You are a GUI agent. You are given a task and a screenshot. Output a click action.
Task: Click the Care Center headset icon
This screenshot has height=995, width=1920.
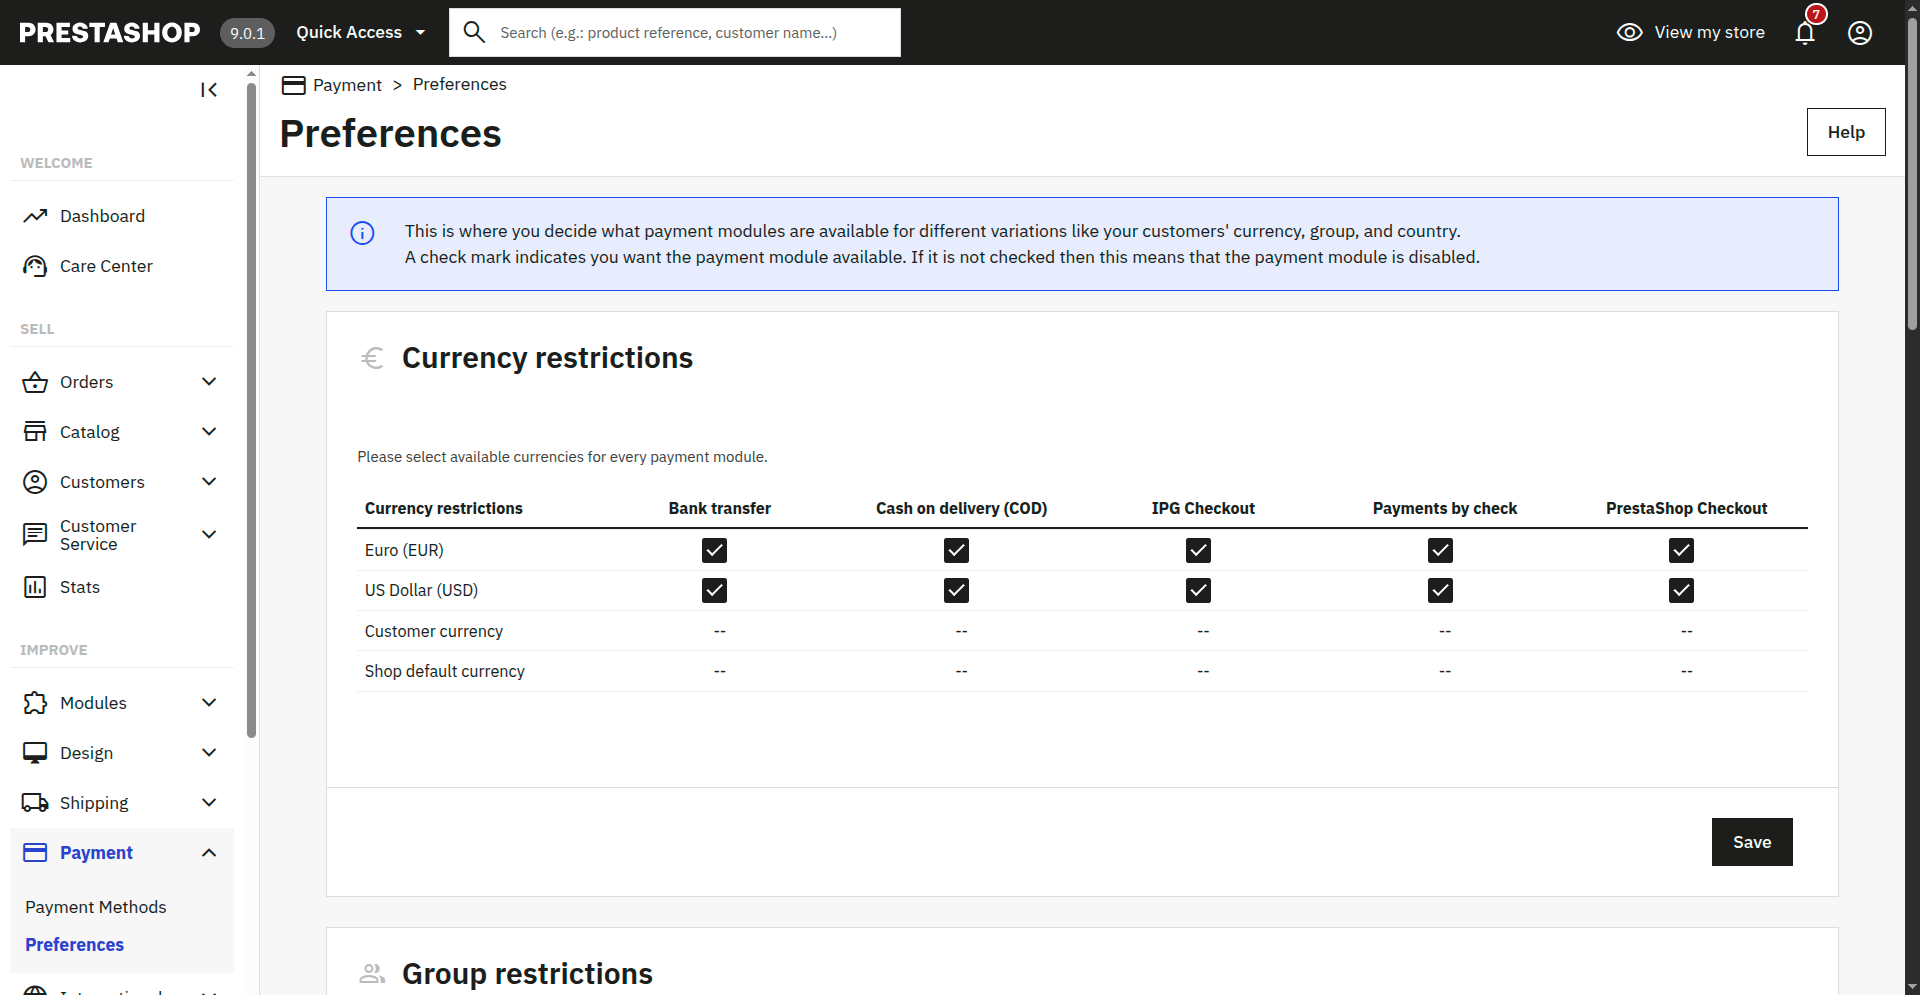pyautogui.click(x=35, y=266)
